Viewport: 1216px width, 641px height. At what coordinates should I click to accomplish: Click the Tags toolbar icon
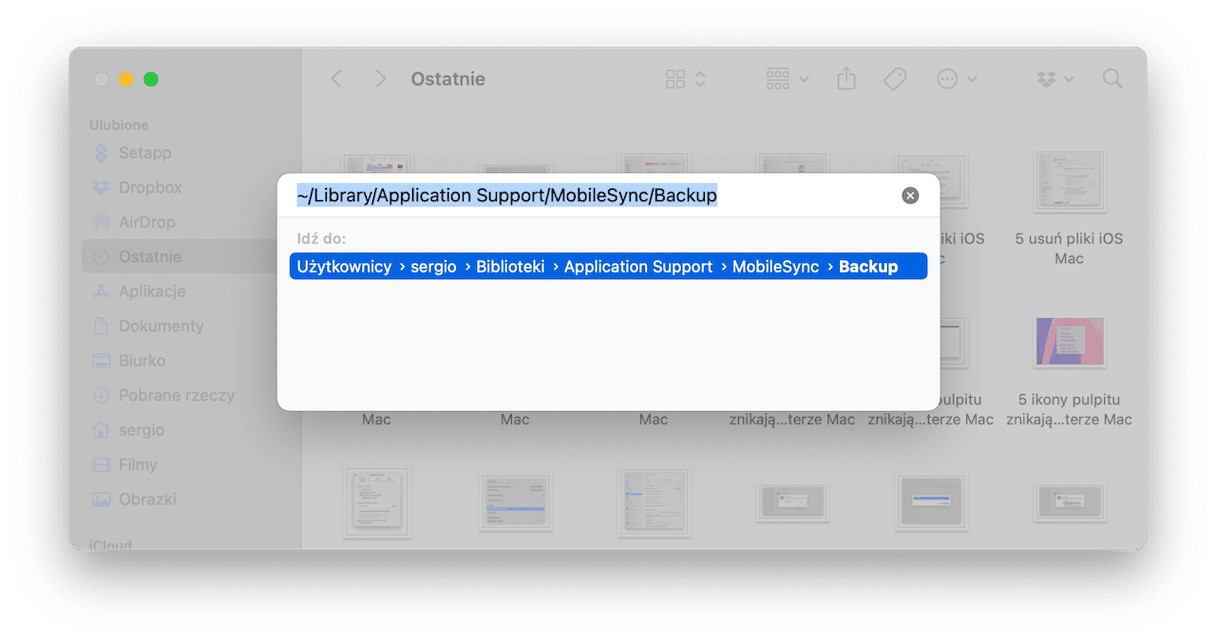coord(895,79)
